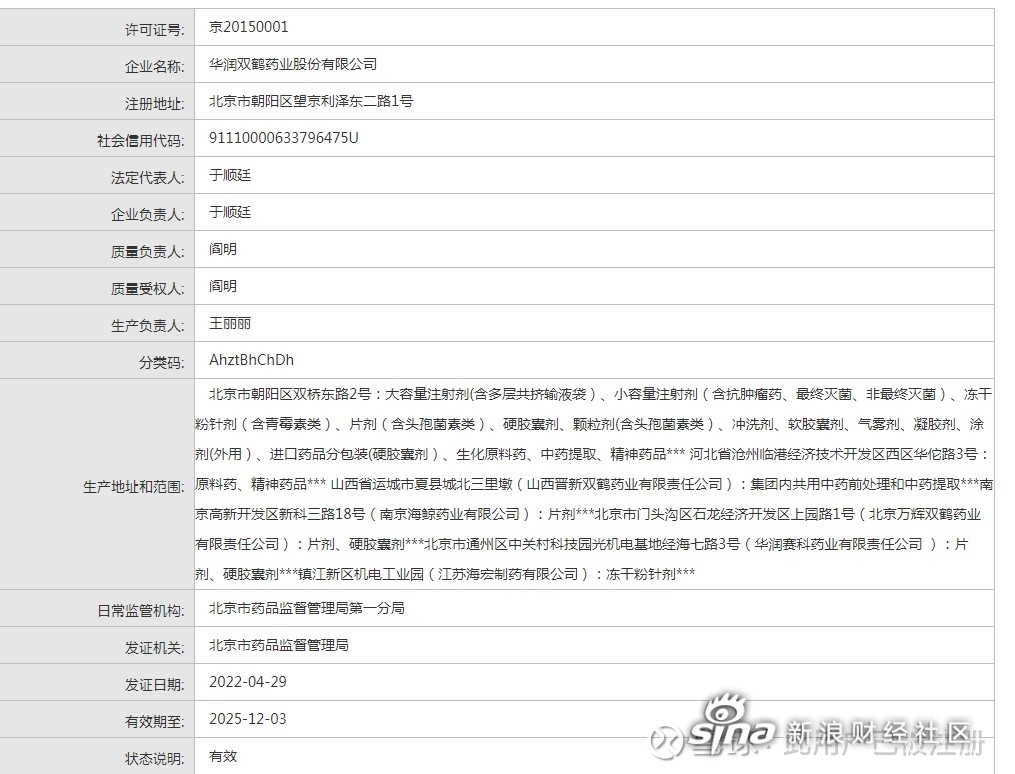Click 阎明 in the 质量受权人 row
The image size is (1015, 774).
223,285
